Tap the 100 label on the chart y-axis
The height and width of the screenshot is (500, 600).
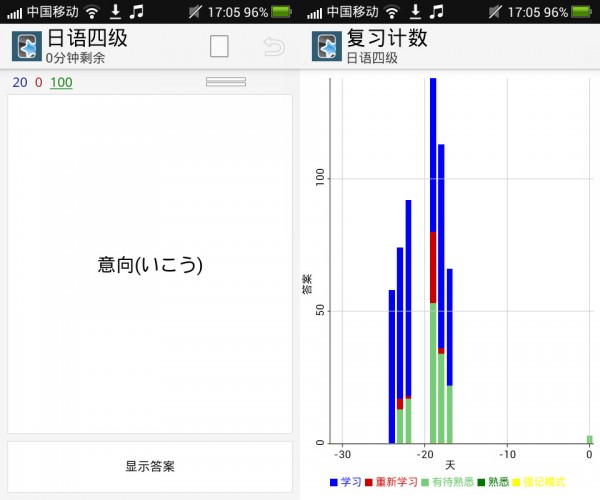point(320,177)
